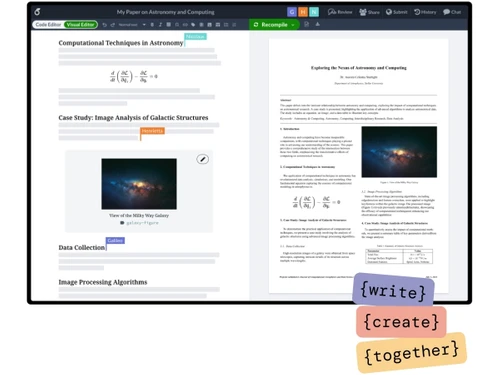Screen dimensions: 500x375
Task: Click collaborator avatar H
Action: (303, 12)
